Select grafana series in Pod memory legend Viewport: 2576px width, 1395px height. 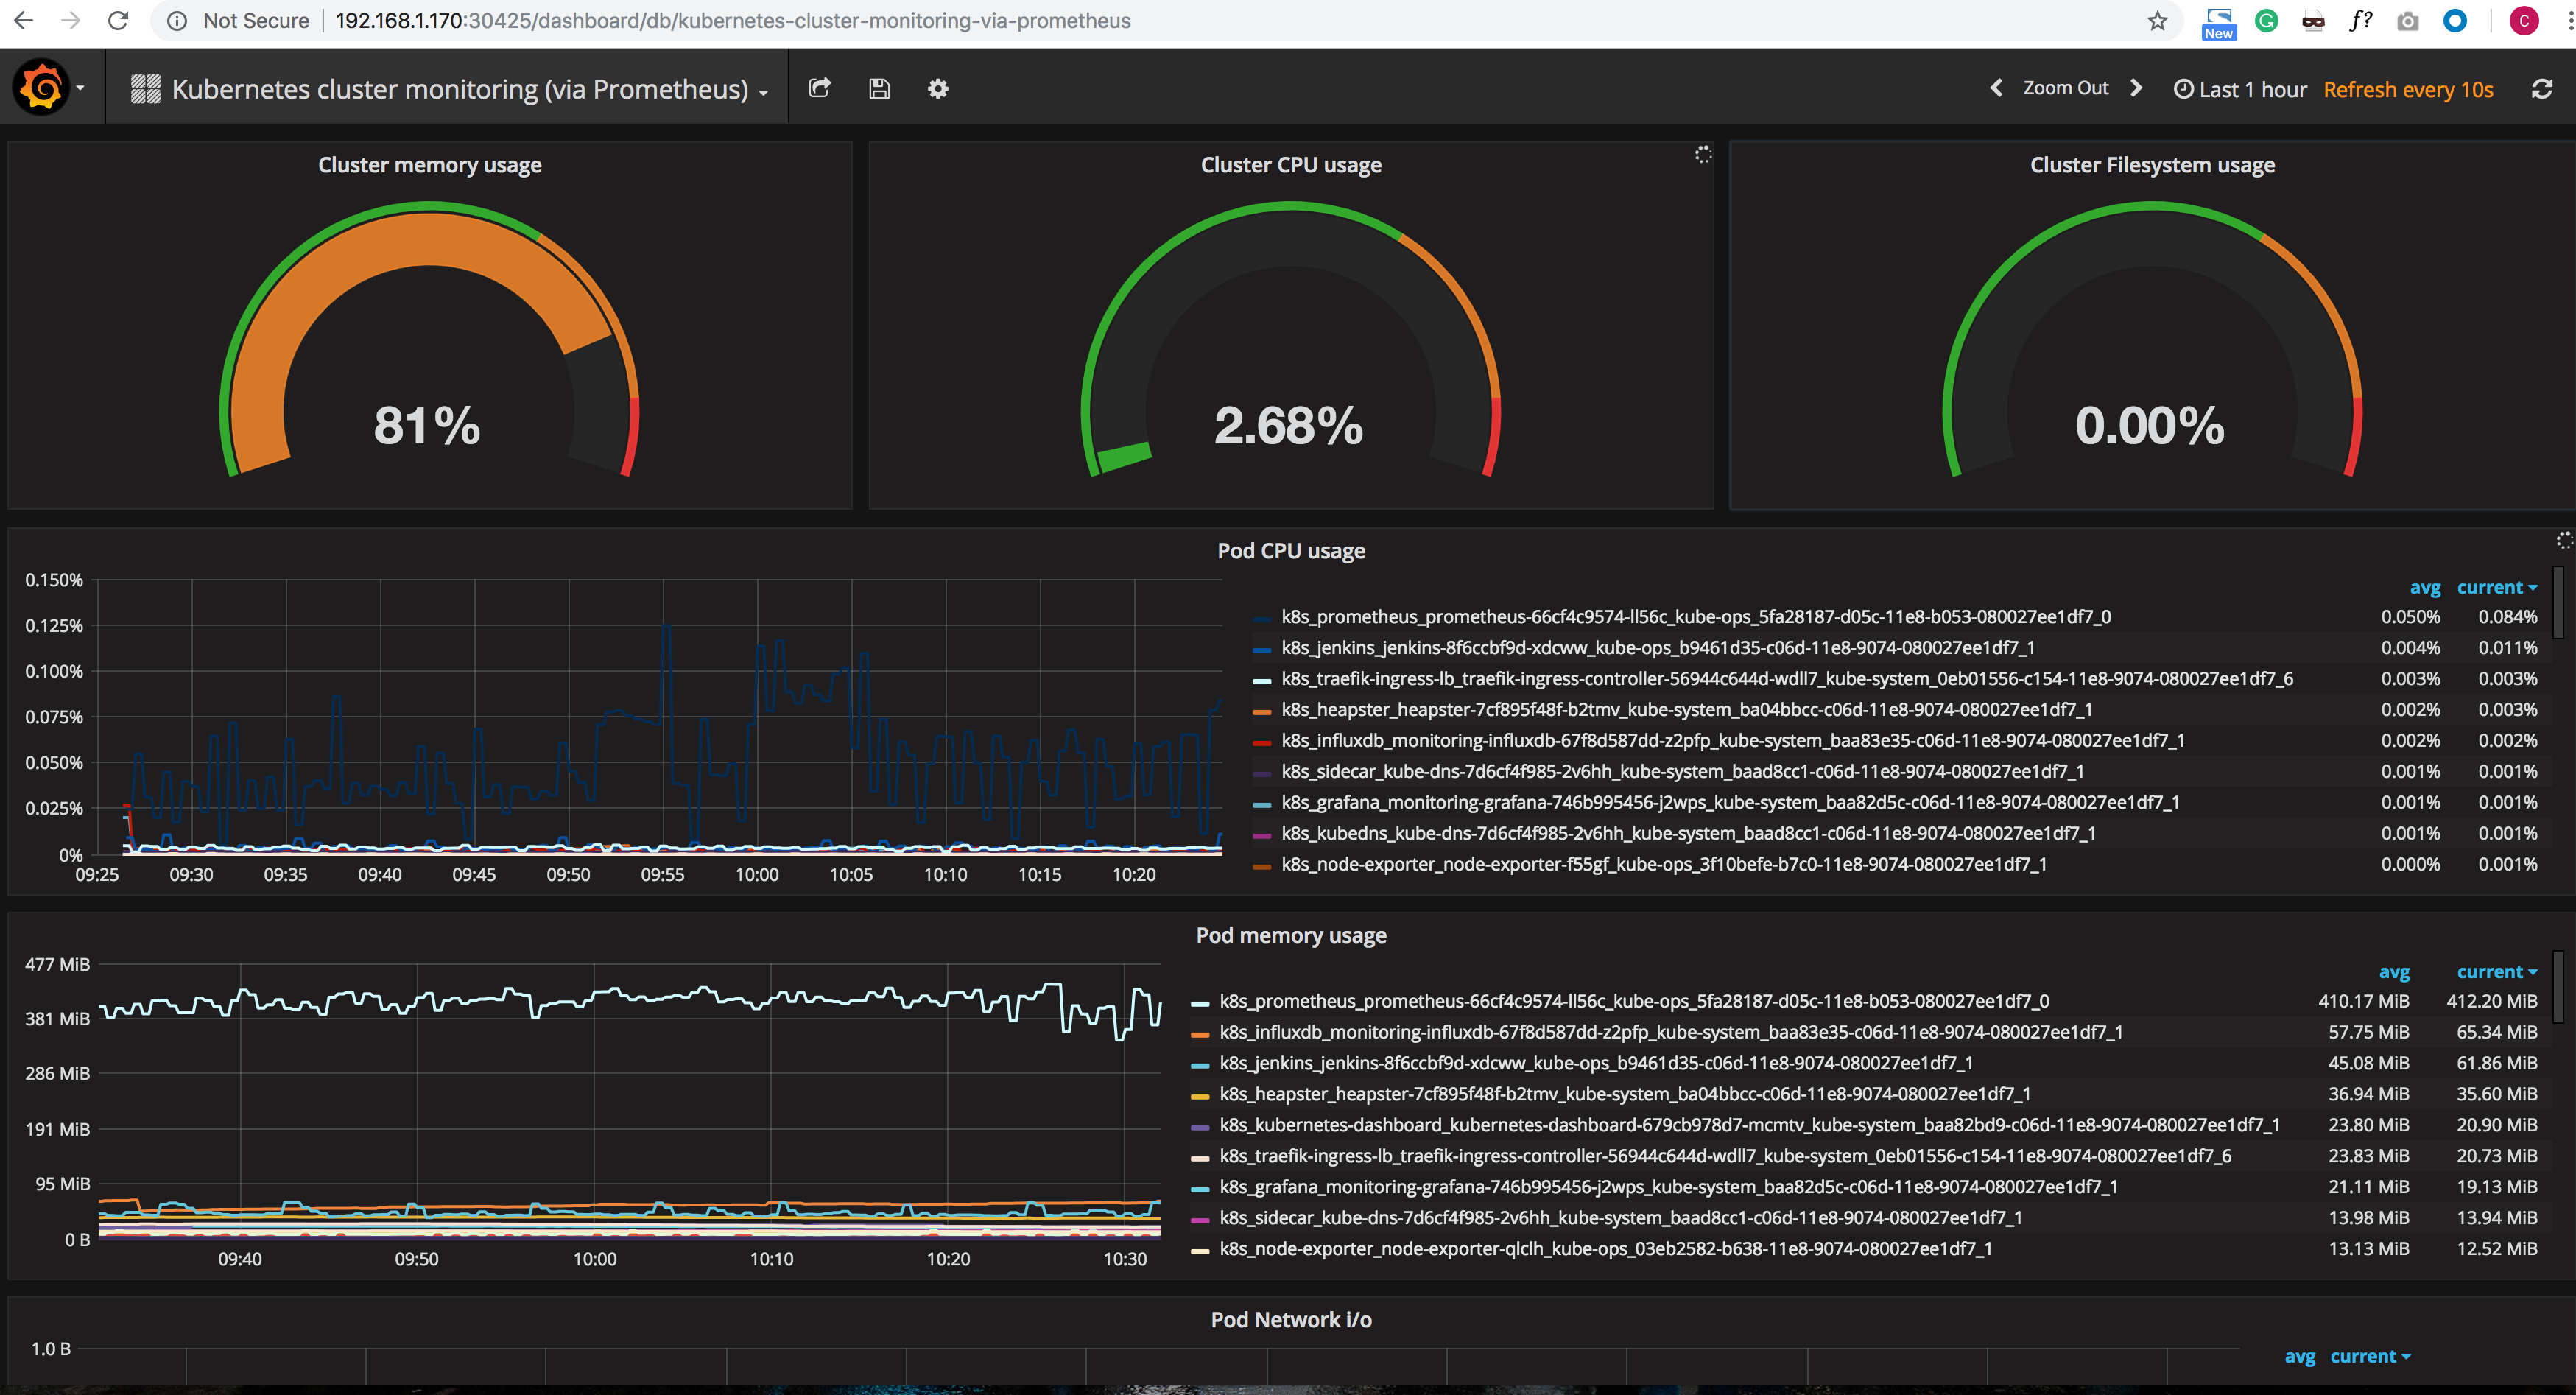1668,1187
